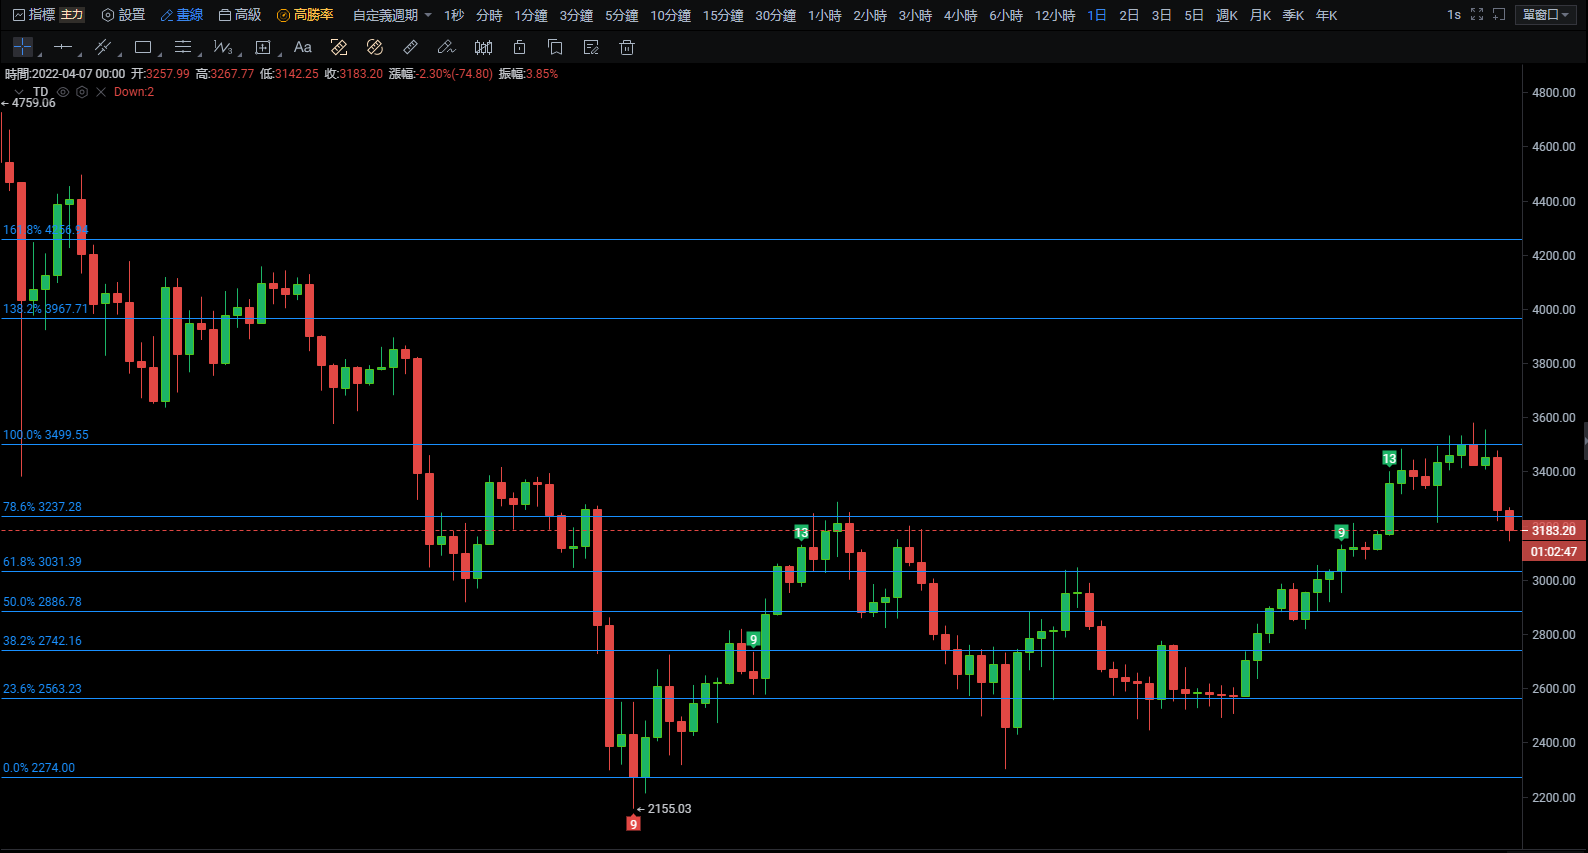Open the 指標 indicators button
Viewport: 1588px width, 853px height.
coord(33,15)
